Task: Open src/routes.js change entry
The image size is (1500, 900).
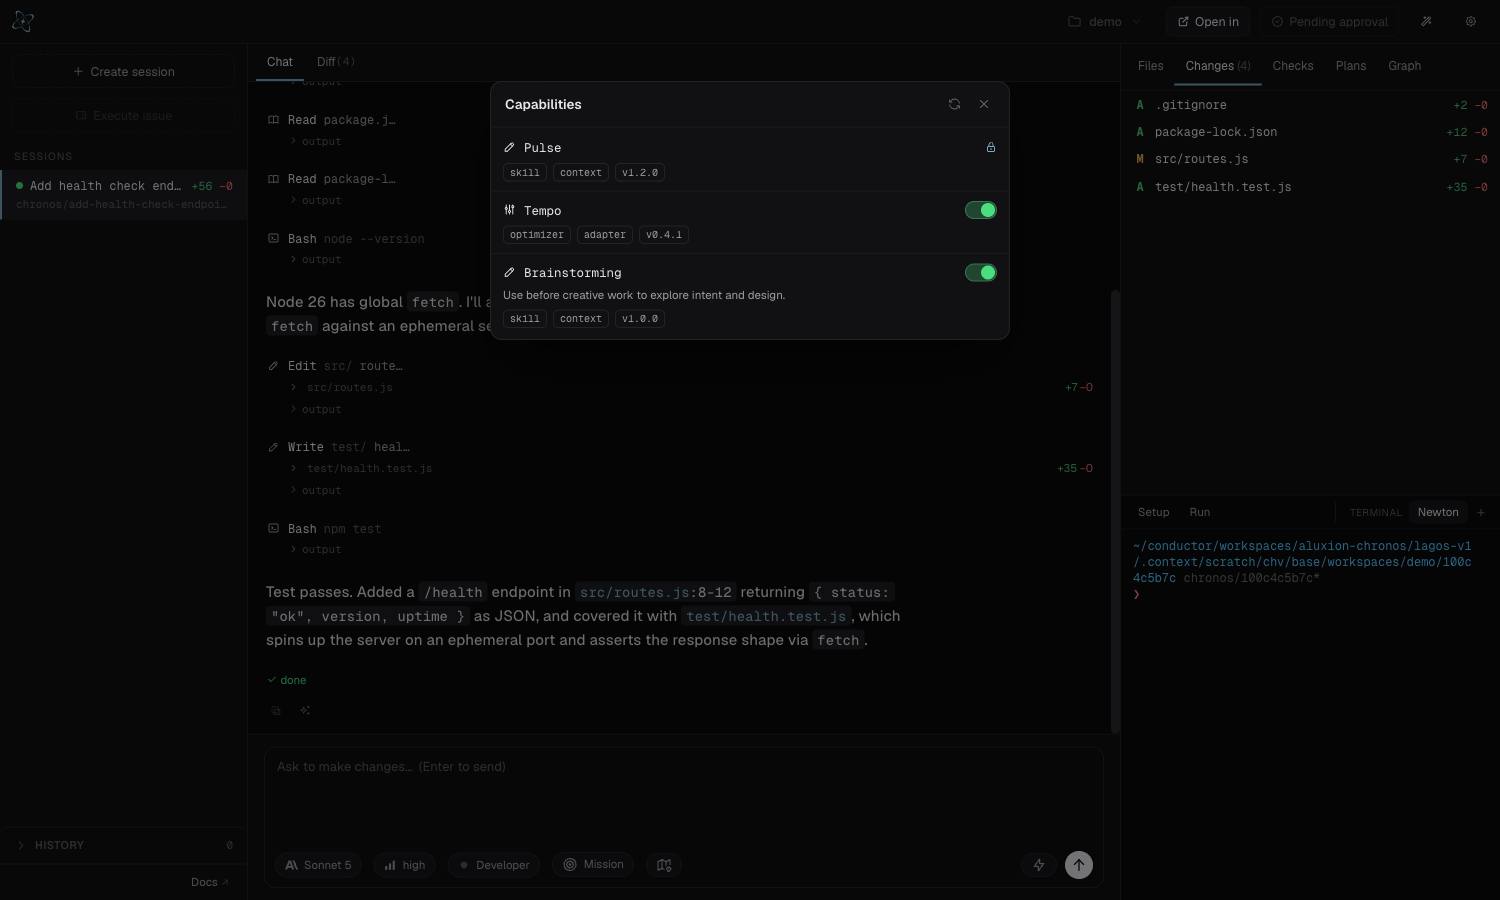Action: click(1311, 159)
